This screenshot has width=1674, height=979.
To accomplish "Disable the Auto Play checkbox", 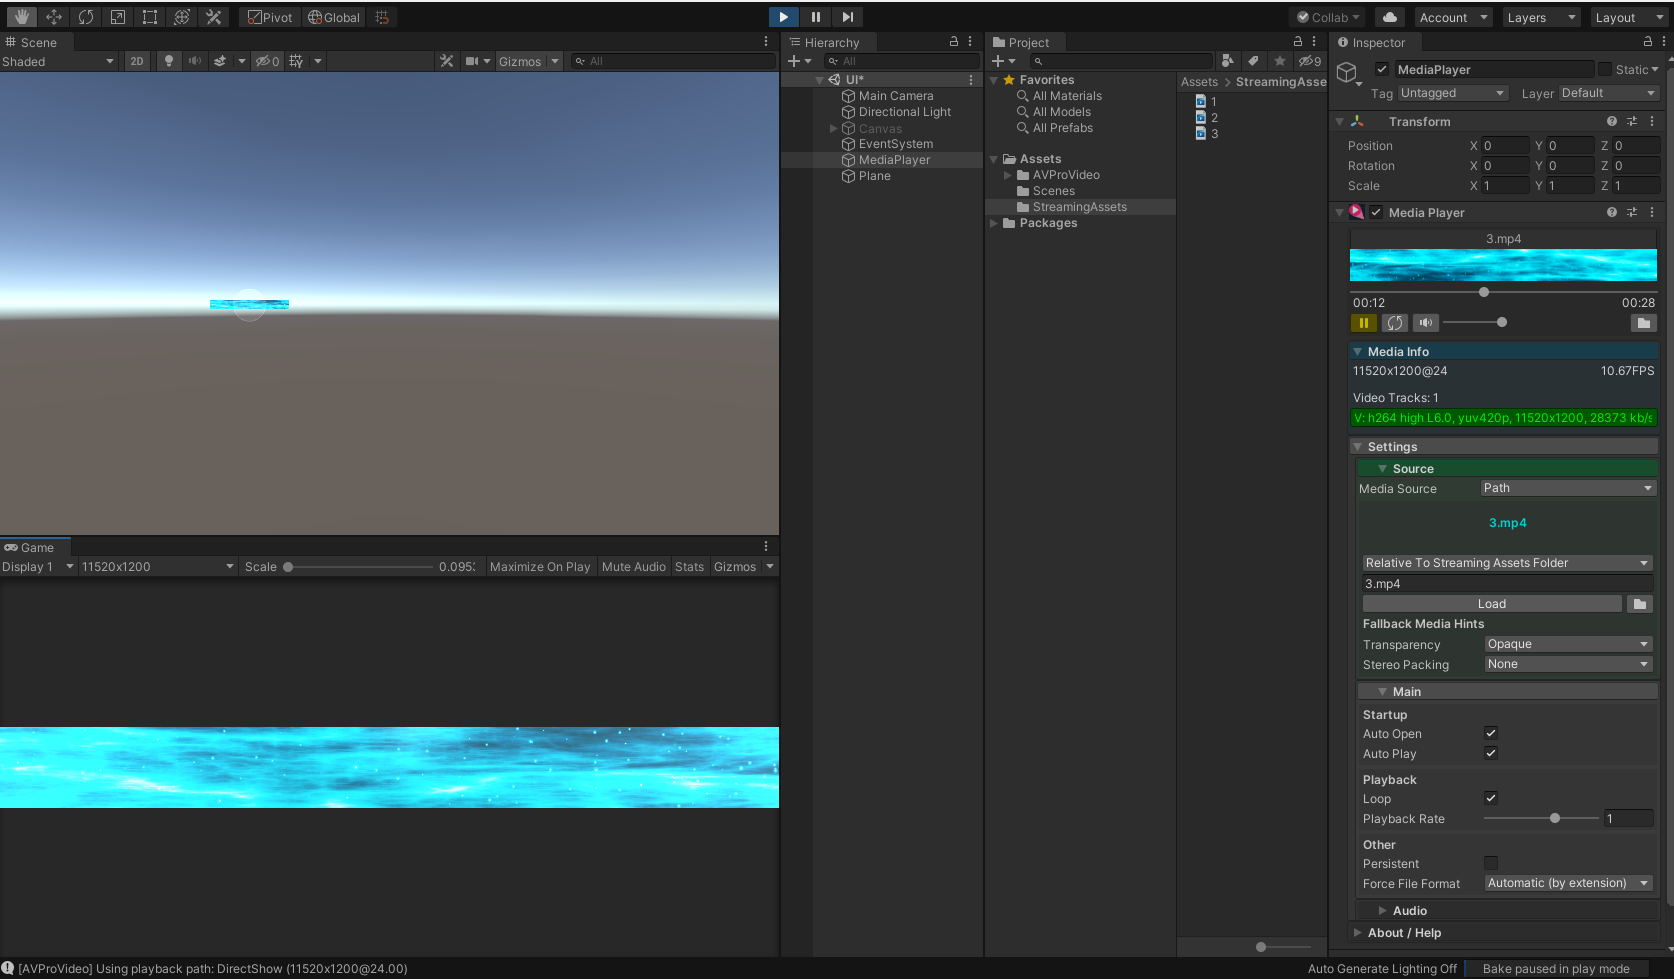I will click(x=1490, y=753).
